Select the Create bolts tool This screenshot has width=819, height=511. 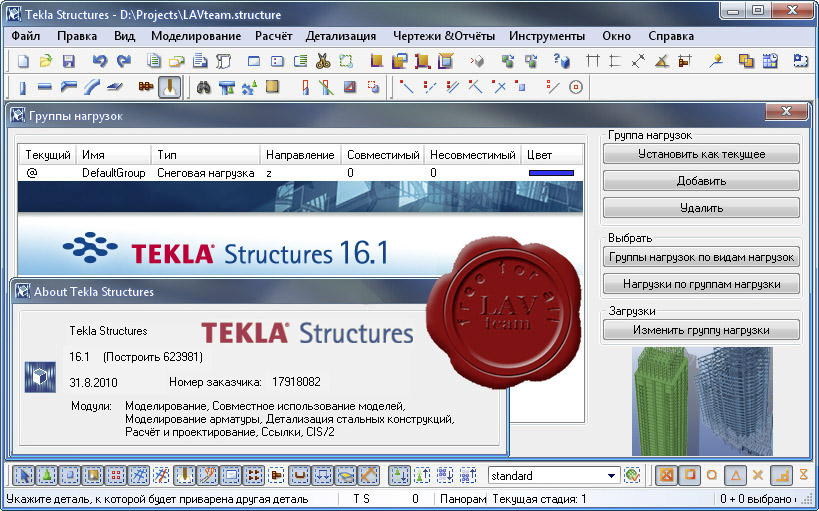tap(146, 87)
